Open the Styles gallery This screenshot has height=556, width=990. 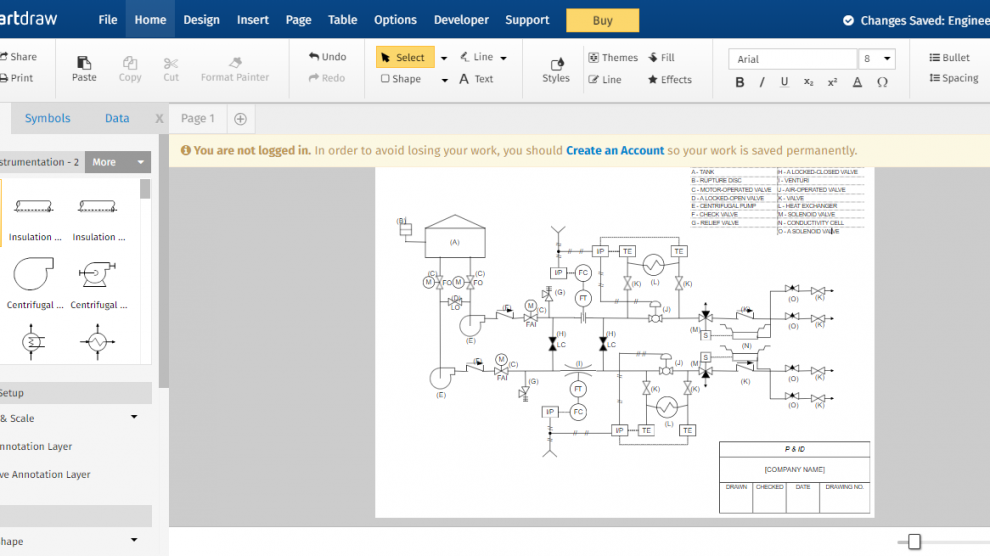[556, 70]
